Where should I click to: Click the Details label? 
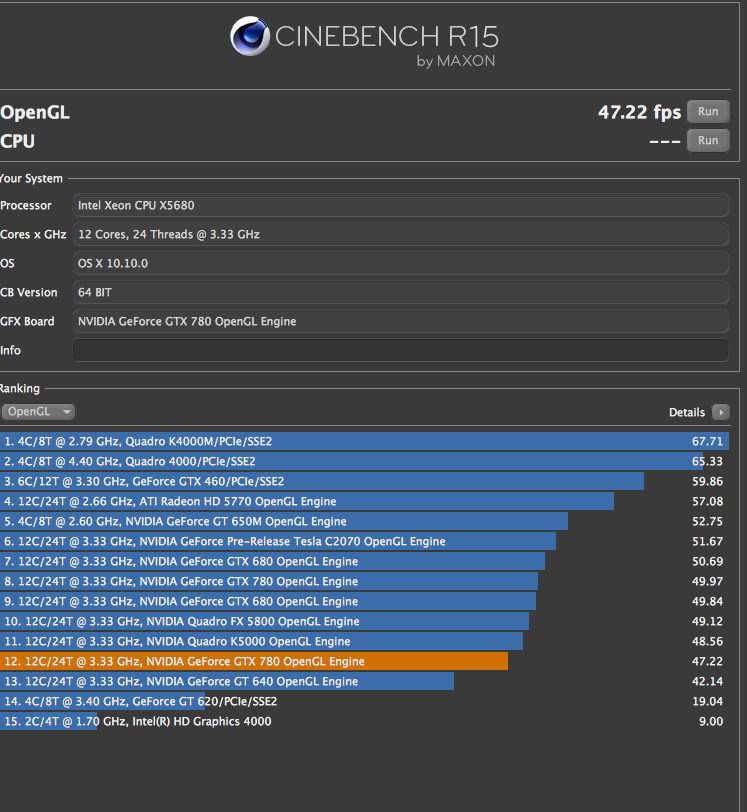coord(686,412)
